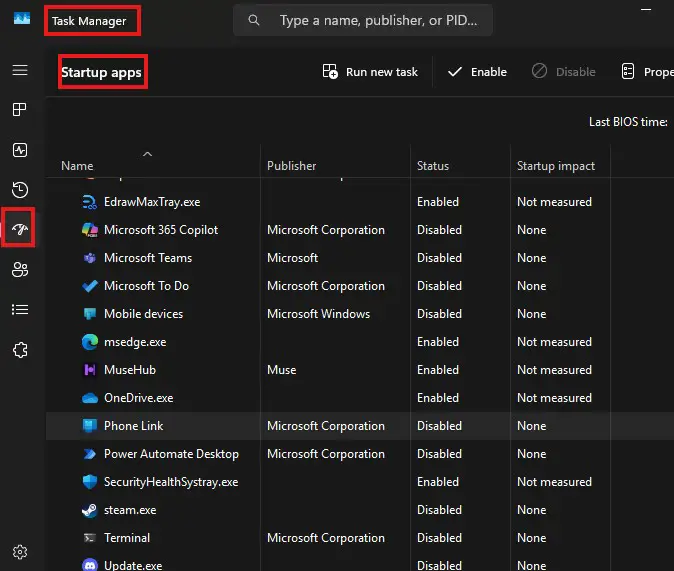Click the search magnifier icon
Image resolution: width=674 pixels, height=571 pixels.
click(254, 20)
